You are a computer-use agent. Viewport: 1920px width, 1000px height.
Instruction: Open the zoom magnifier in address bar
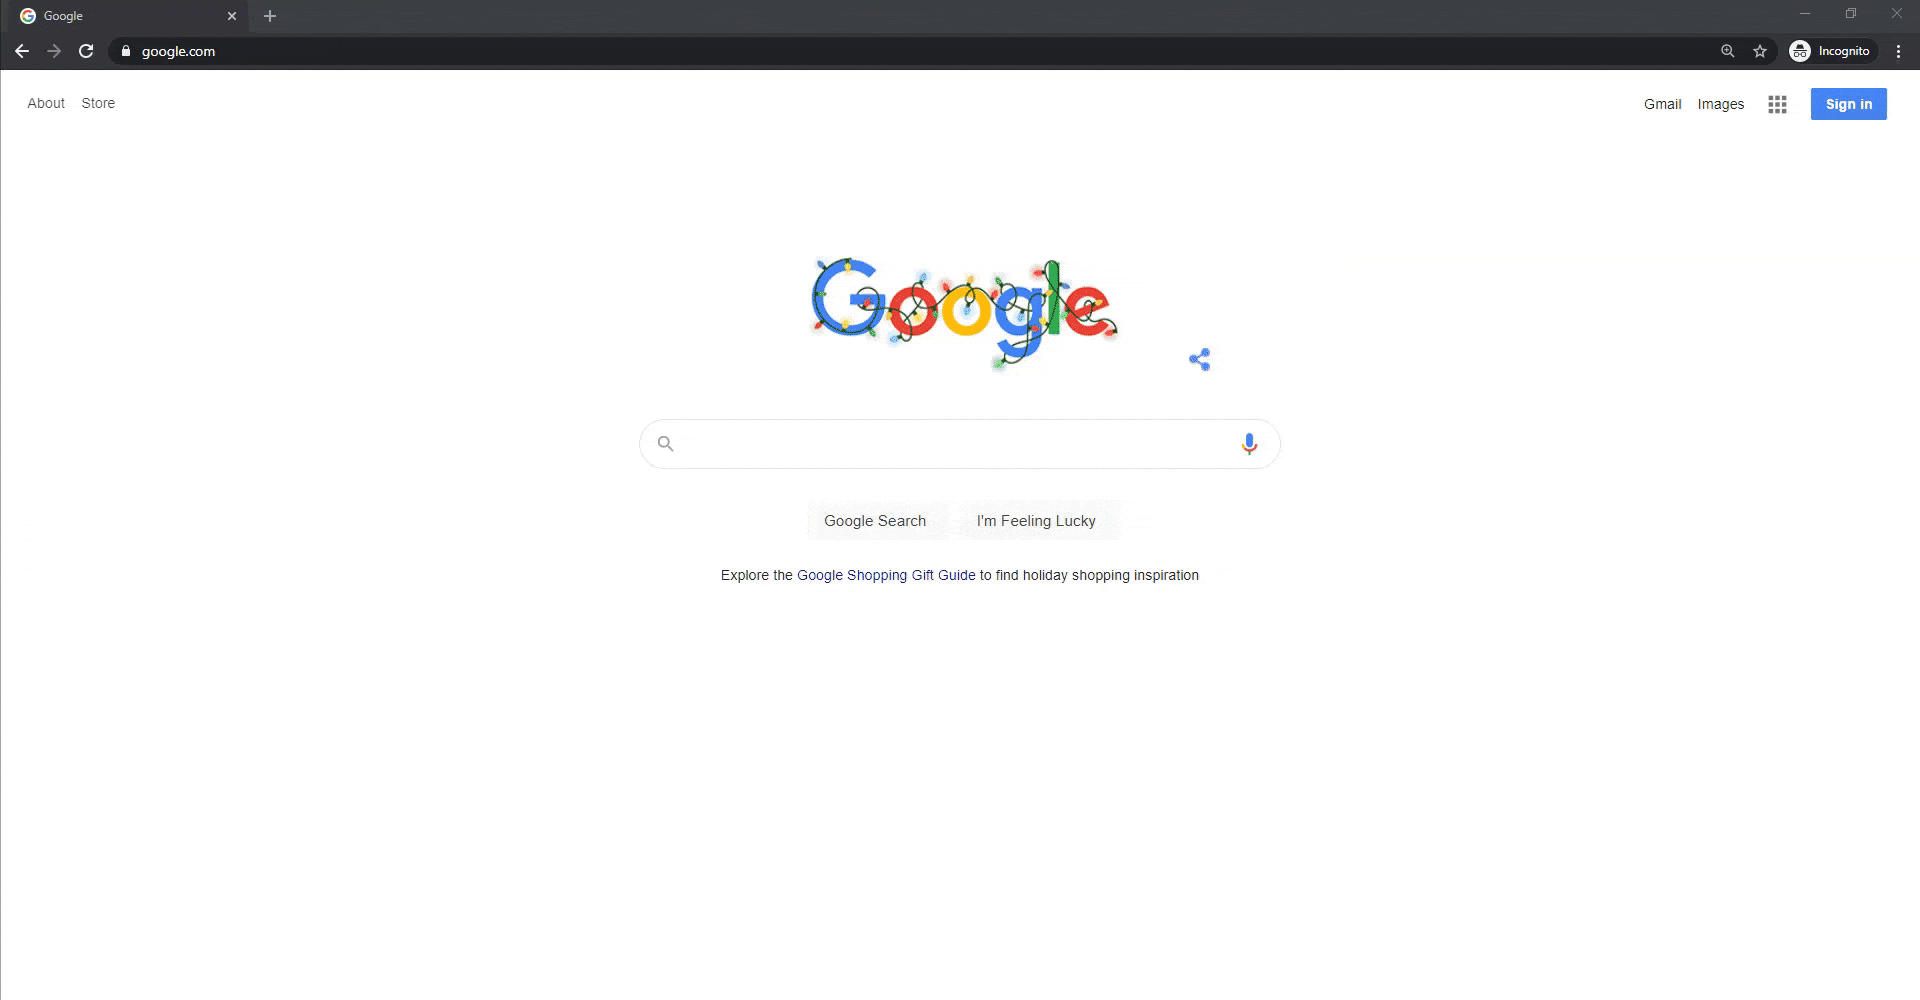click(1727, 51)
